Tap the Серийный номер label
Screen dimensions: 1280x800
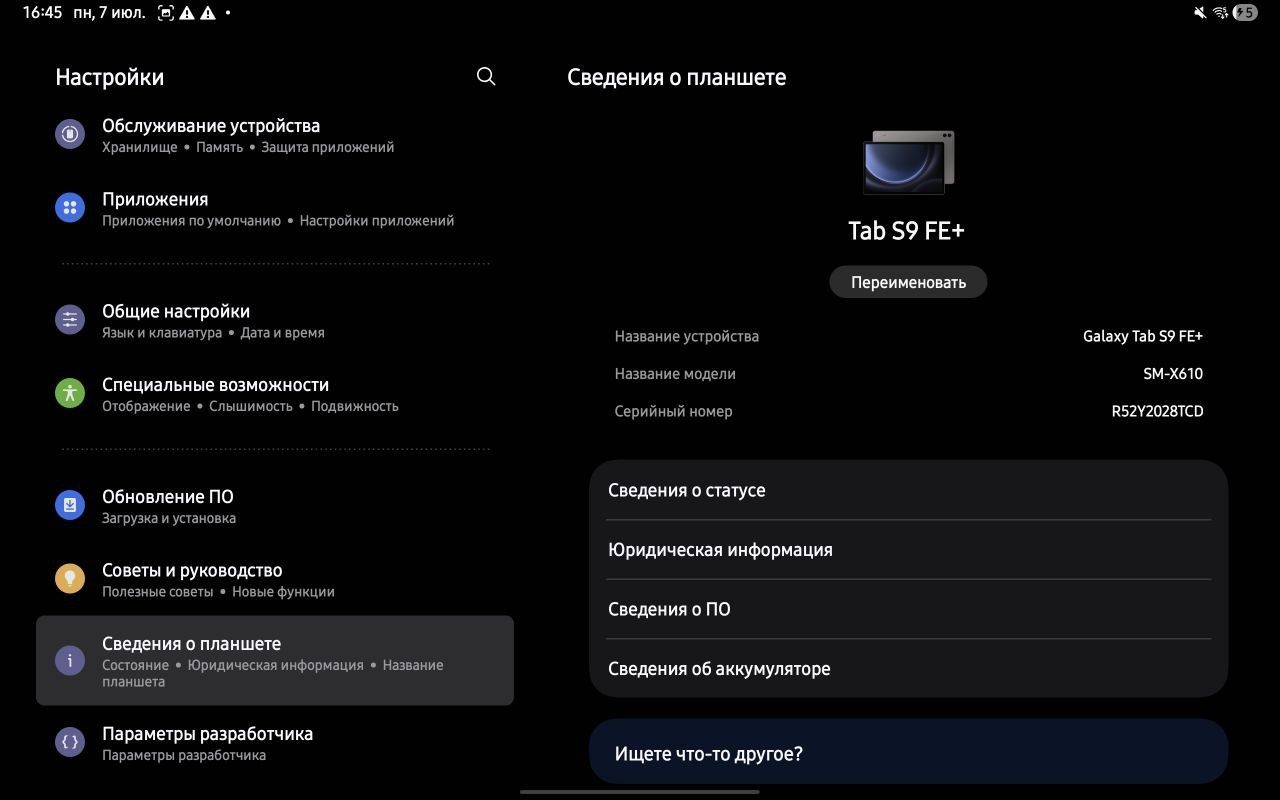(x=673, y=411)
